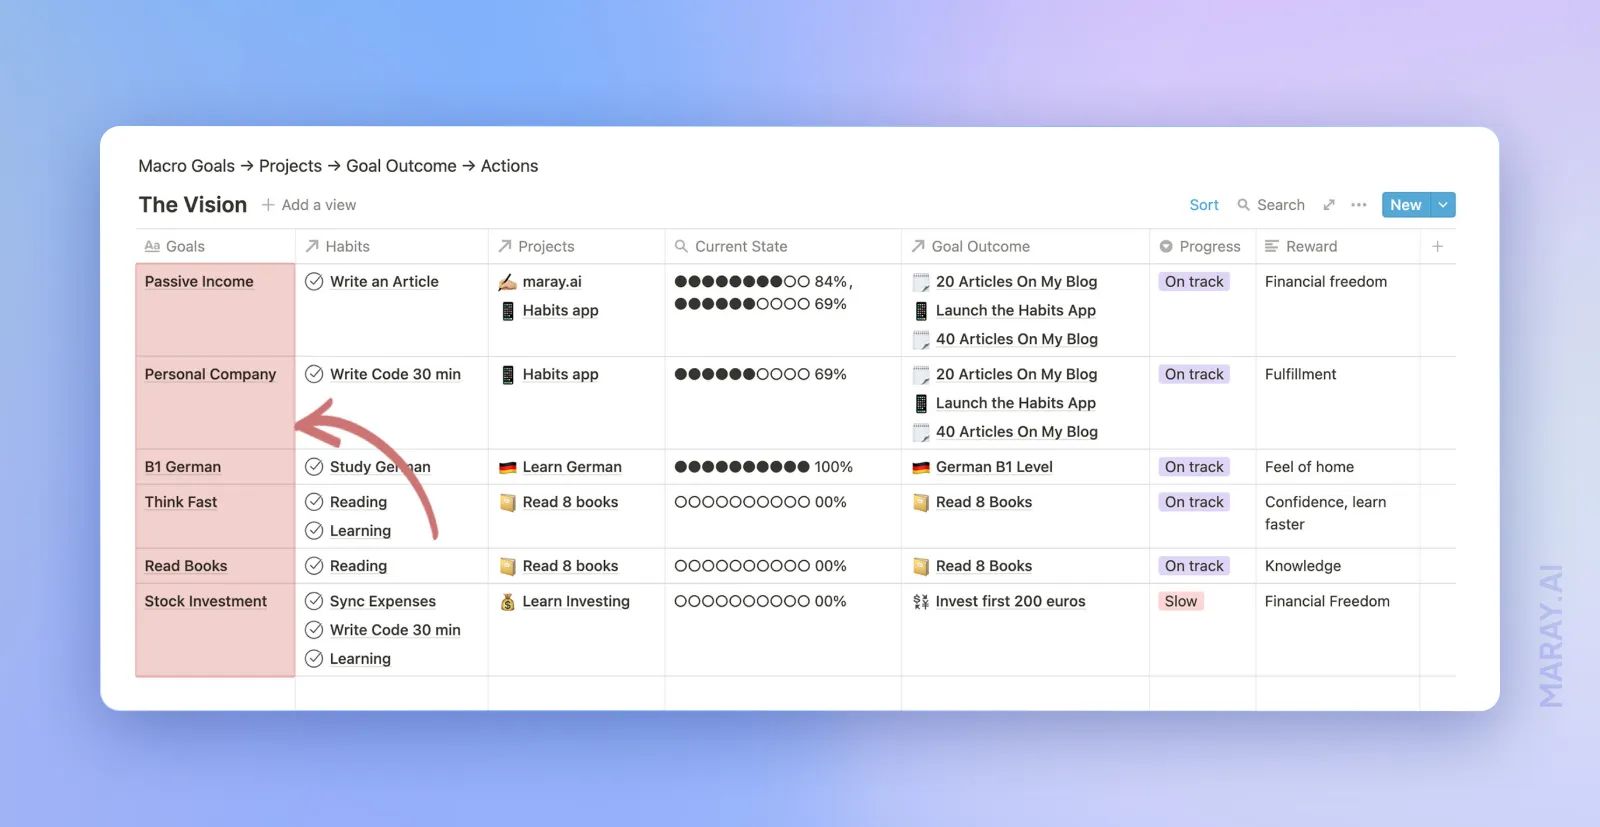Click notepad icon of 20 Articles On My Blog in Passive Income row

coord(921,283)
